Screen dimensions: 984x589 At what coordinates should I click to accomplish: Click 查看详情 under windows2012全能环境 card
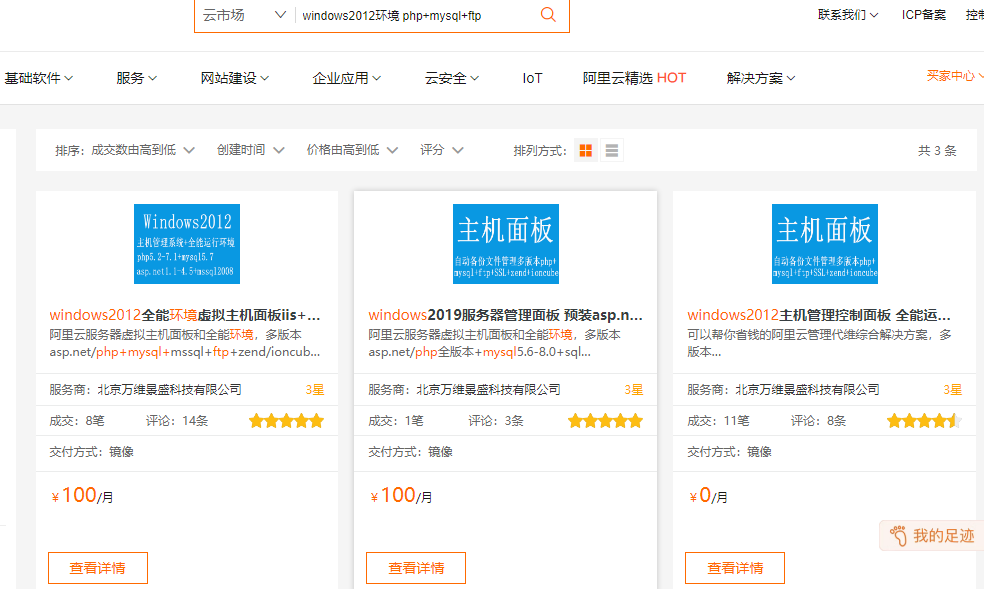coord(98,568)
